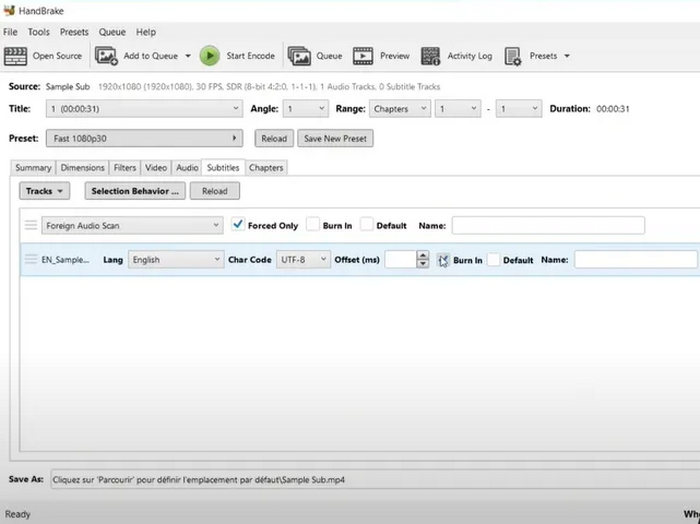Switch to the Dimensions tab
Image resolution: width=700 pixels, height=524 pixels.
(x=82, y=168)
